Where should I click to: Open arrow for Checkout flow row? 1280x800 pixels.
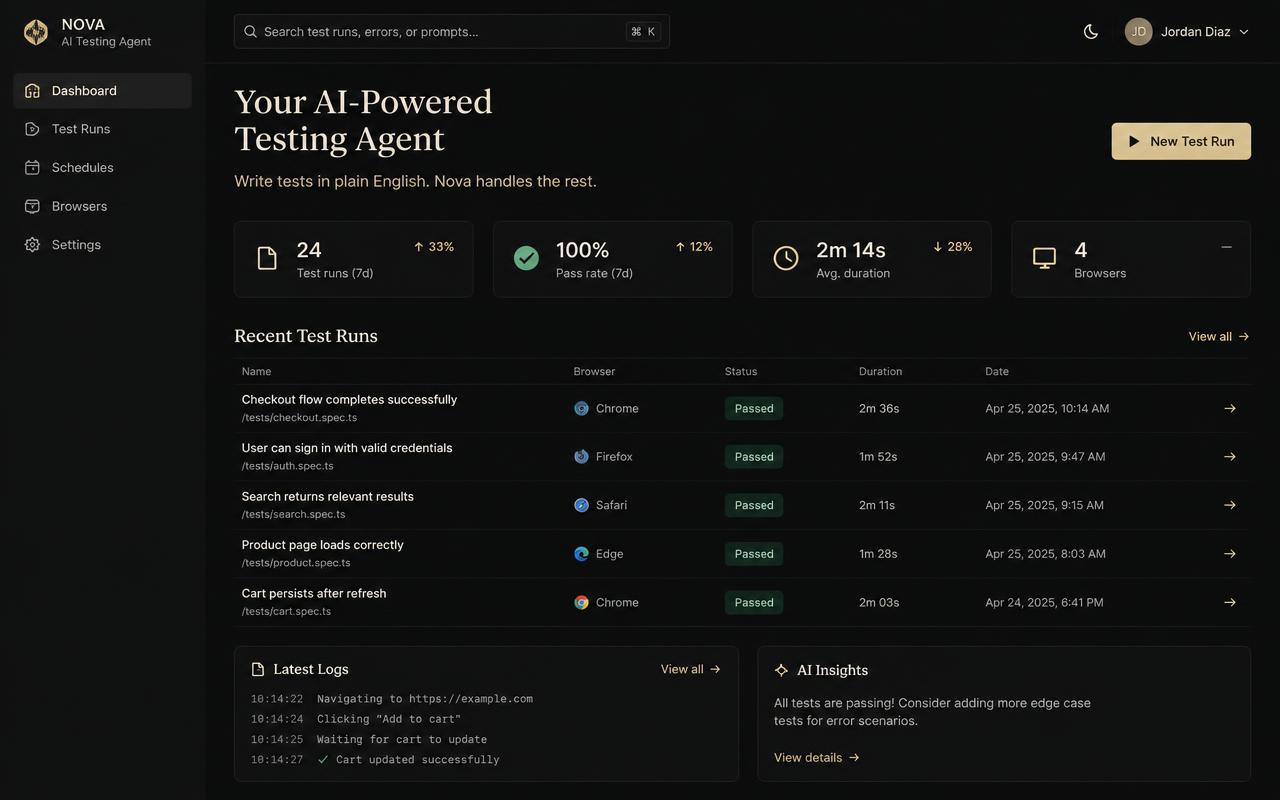pos(1230,408)
